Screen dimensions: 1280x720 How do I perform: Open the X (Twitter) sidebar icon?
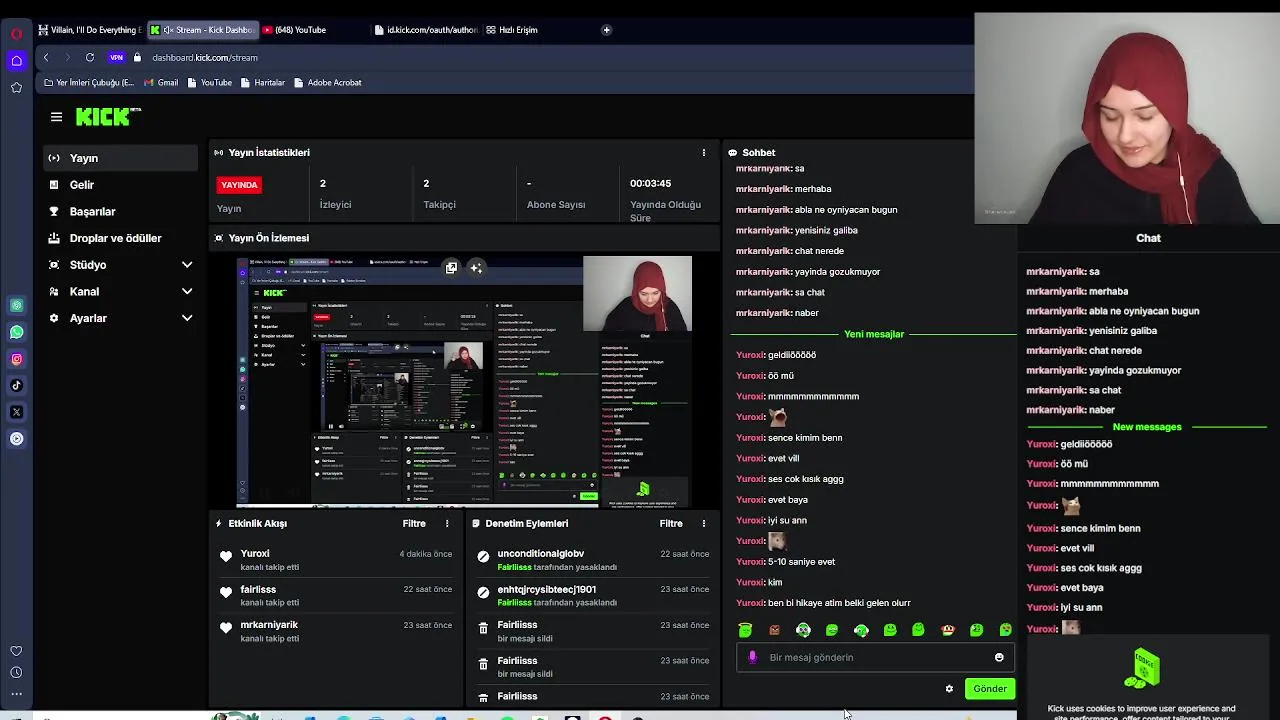(x=16, y=412)
